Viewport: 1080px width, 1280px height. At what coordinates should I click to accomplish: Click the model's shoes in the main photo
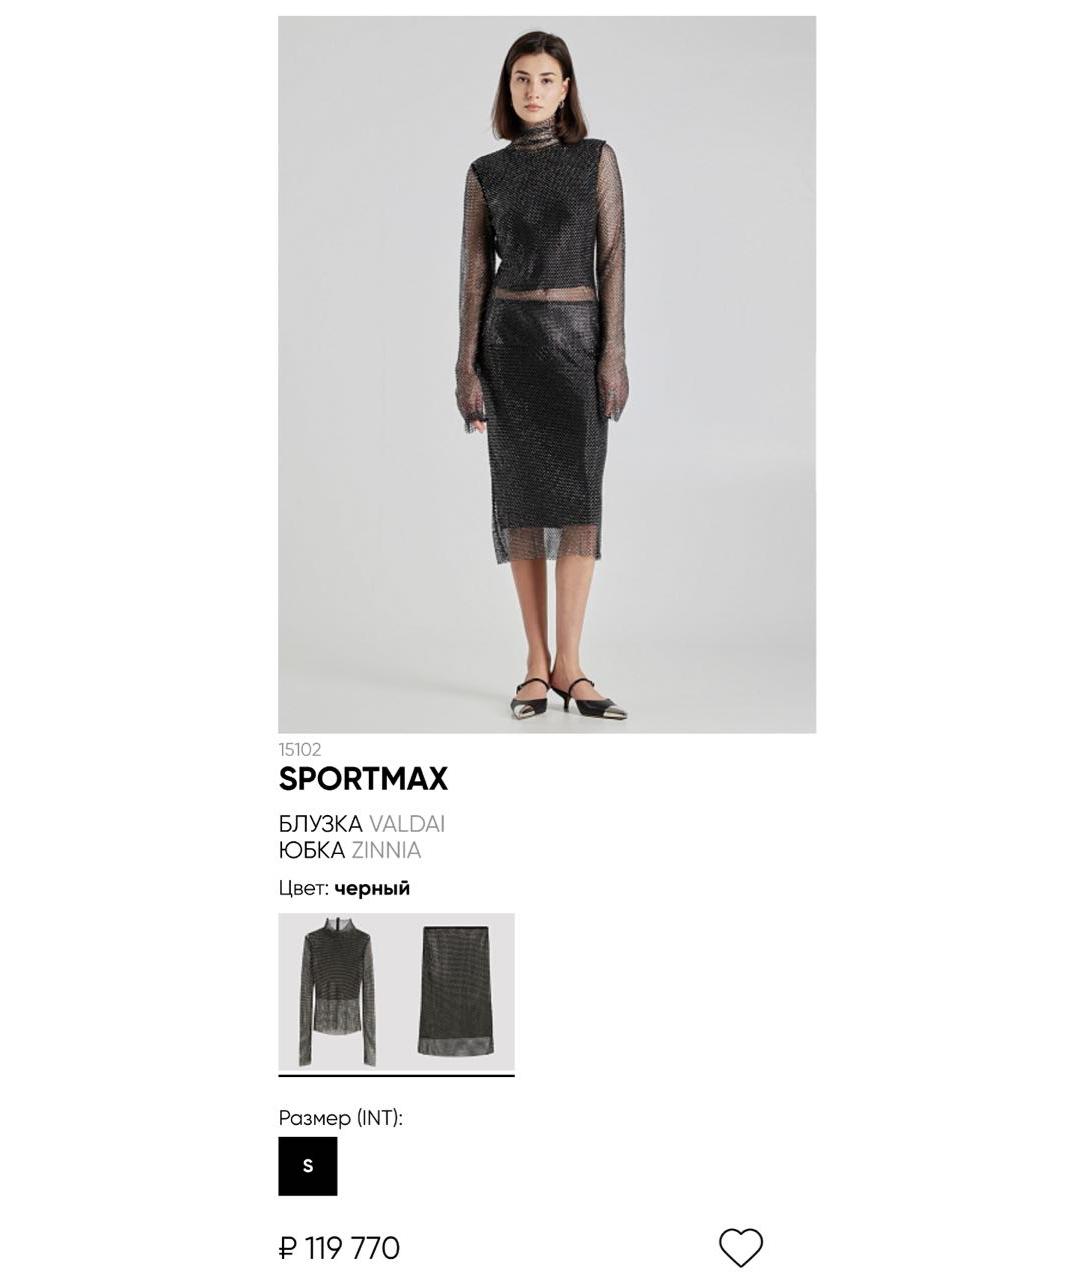coord(568,697)
